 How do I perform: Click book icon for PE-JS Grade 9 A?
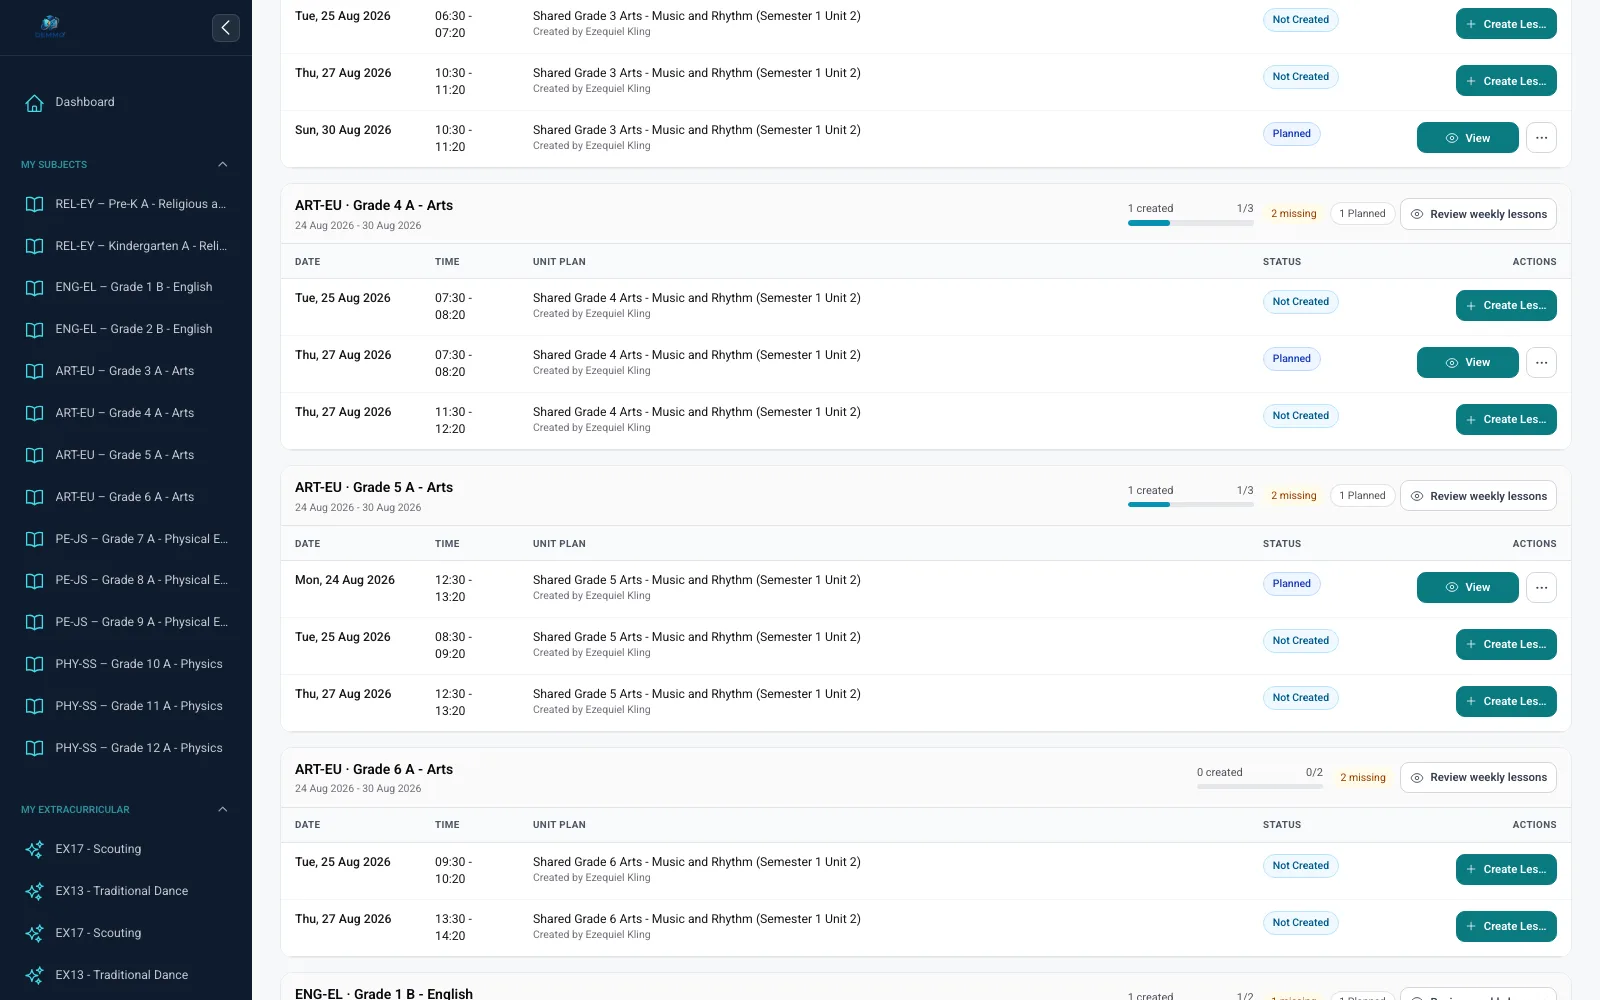click(x=34, y=622)
